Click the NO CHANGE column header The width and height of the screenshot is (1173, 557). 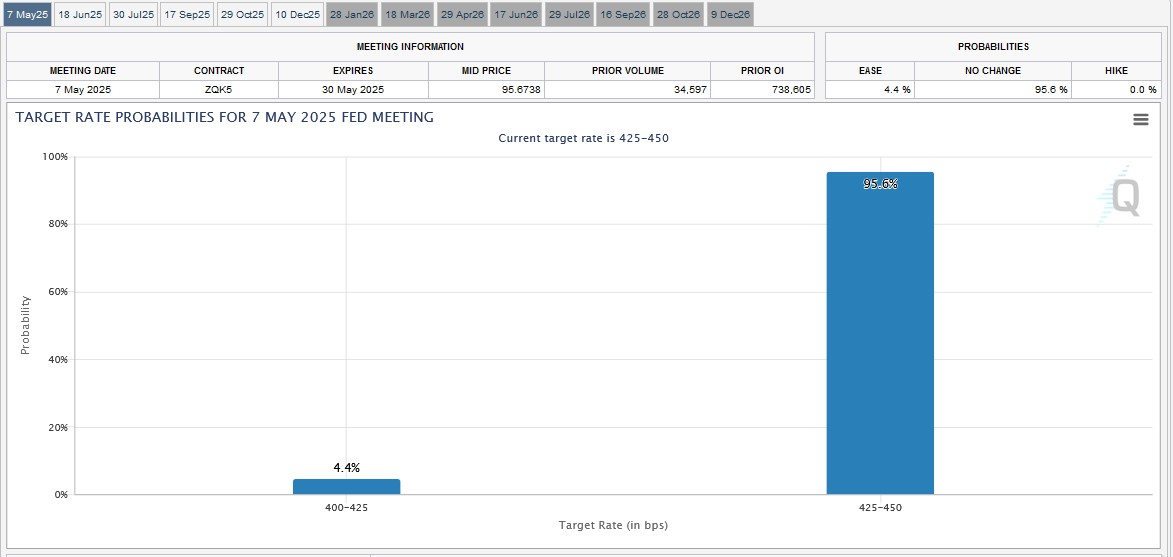(x=993, y=70)
